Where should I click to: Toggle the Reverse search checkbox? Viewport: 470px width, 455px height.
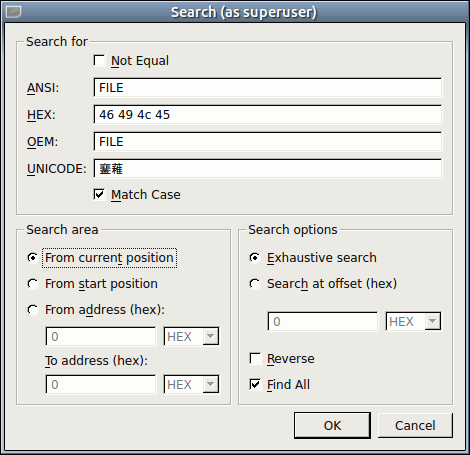255,359
